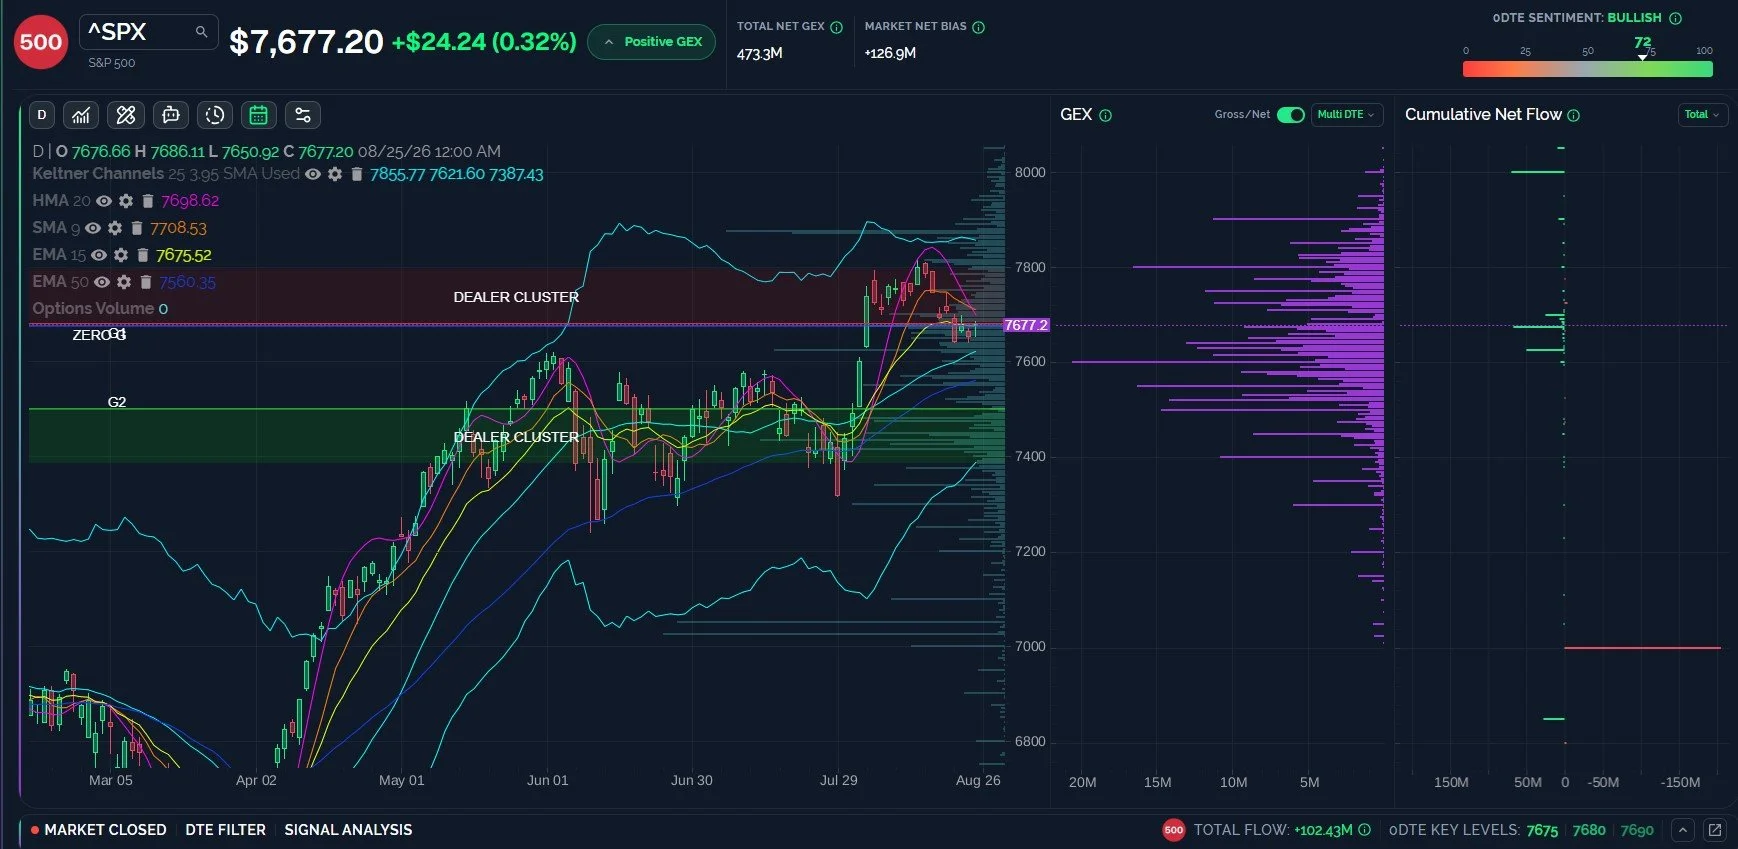The width and height of the screenshot is (1738, 849).
Task: Click the 7675 key level
Action: 1542,830
